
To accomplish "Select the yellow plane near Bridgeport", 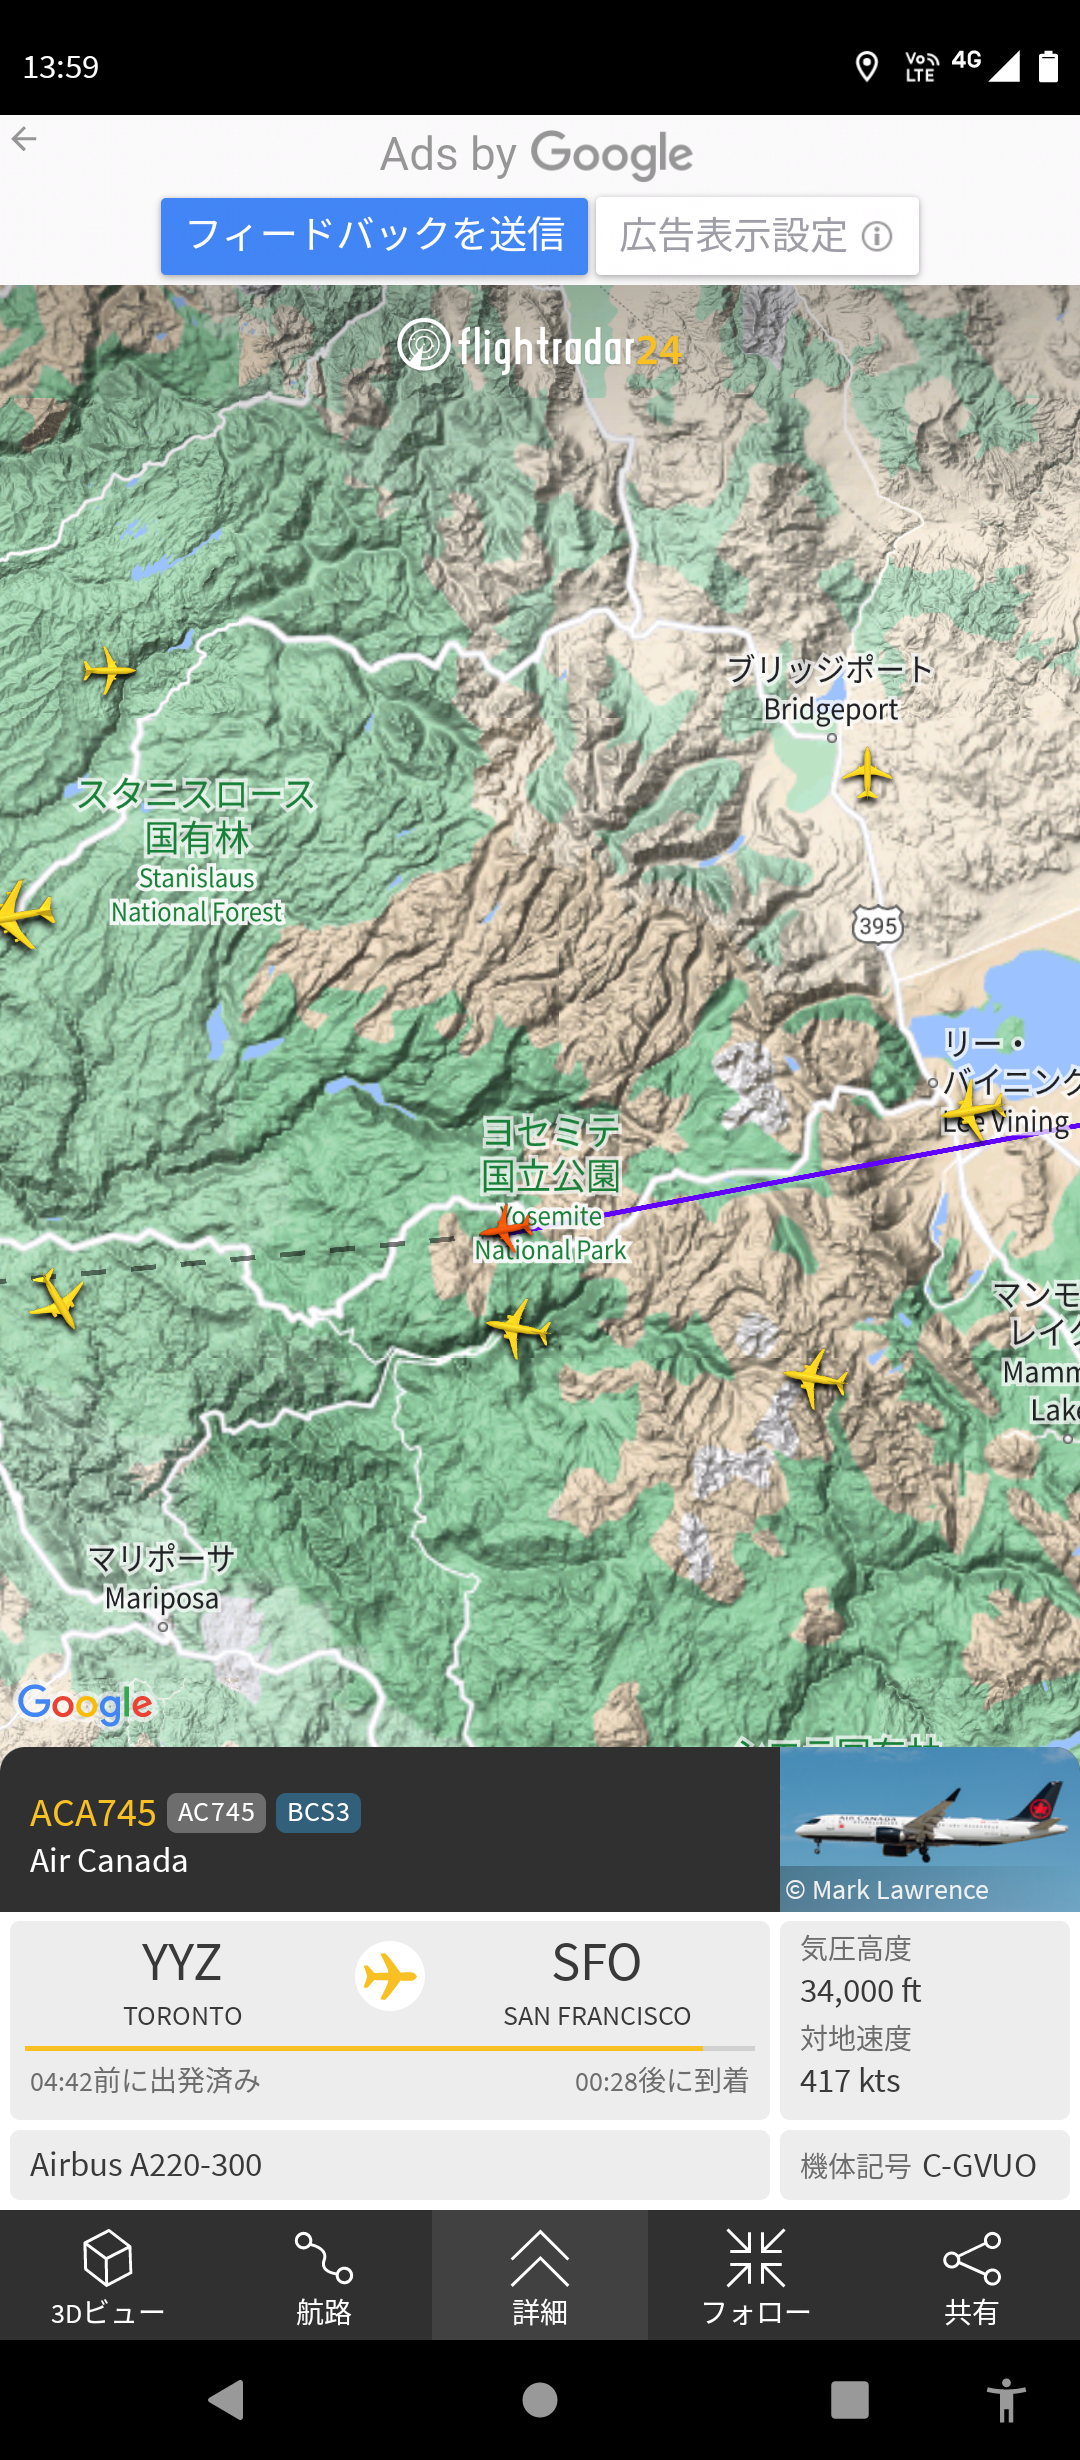I will [x=867, y=773].
